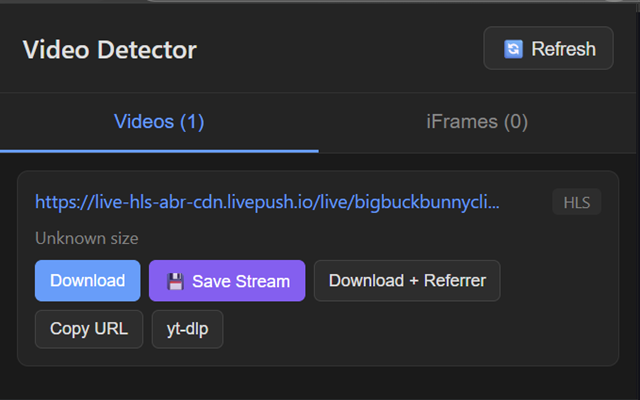Select the yt-dlp button
Screen dimensions: 640x400
[x=187, y=329]
